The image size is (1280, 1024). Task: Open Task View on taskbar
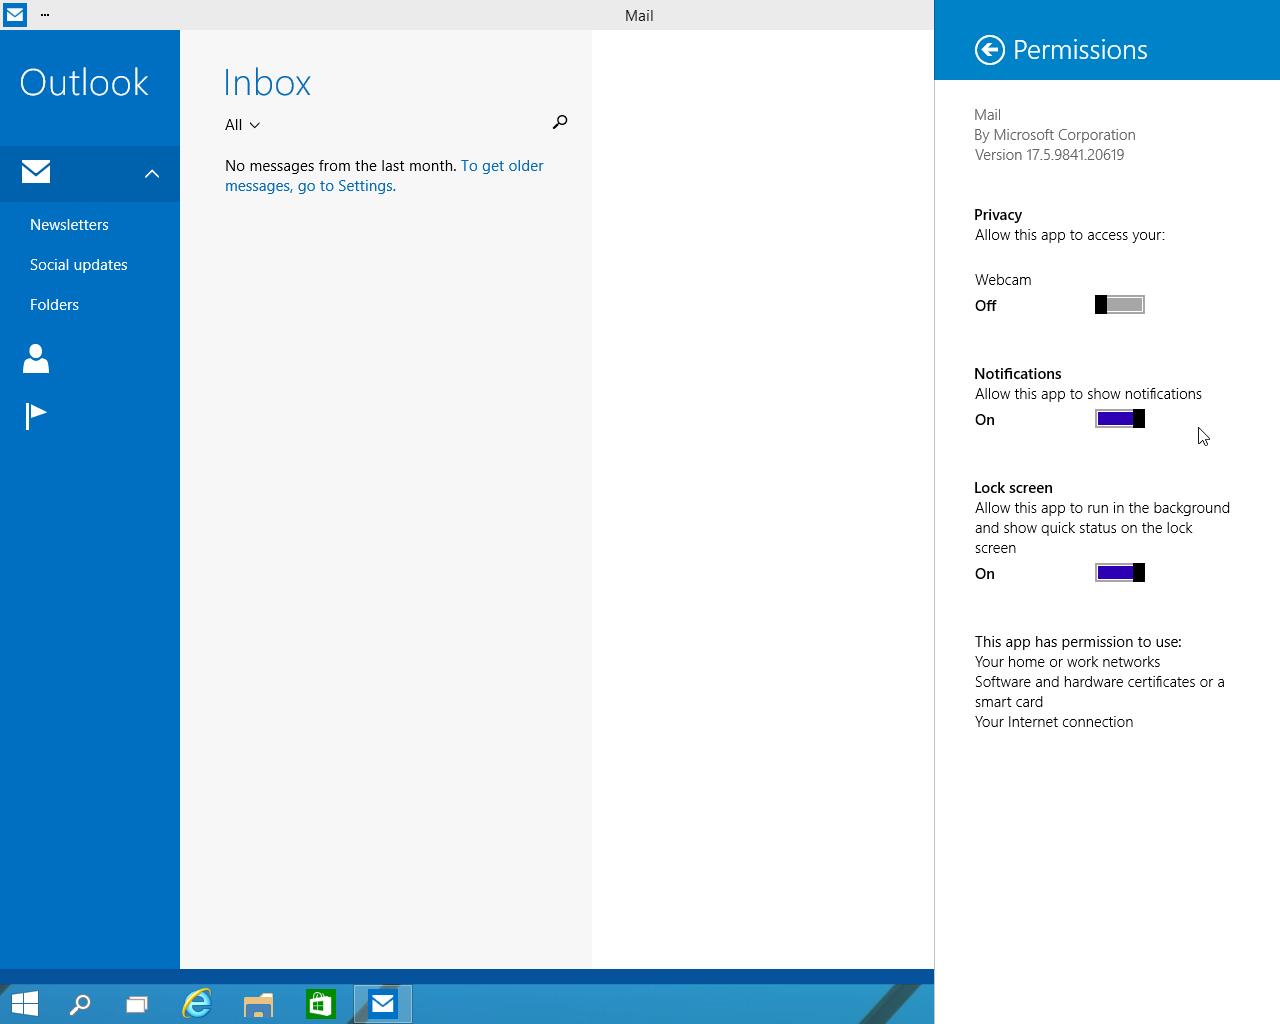[137, 1004]
